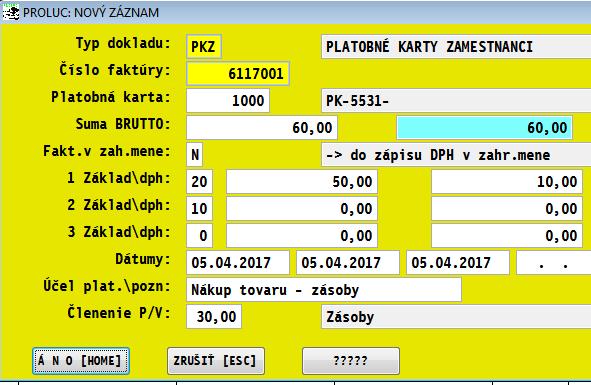
Task: Click the 'Číslo faktúry:' label
Action: point(115,70)
